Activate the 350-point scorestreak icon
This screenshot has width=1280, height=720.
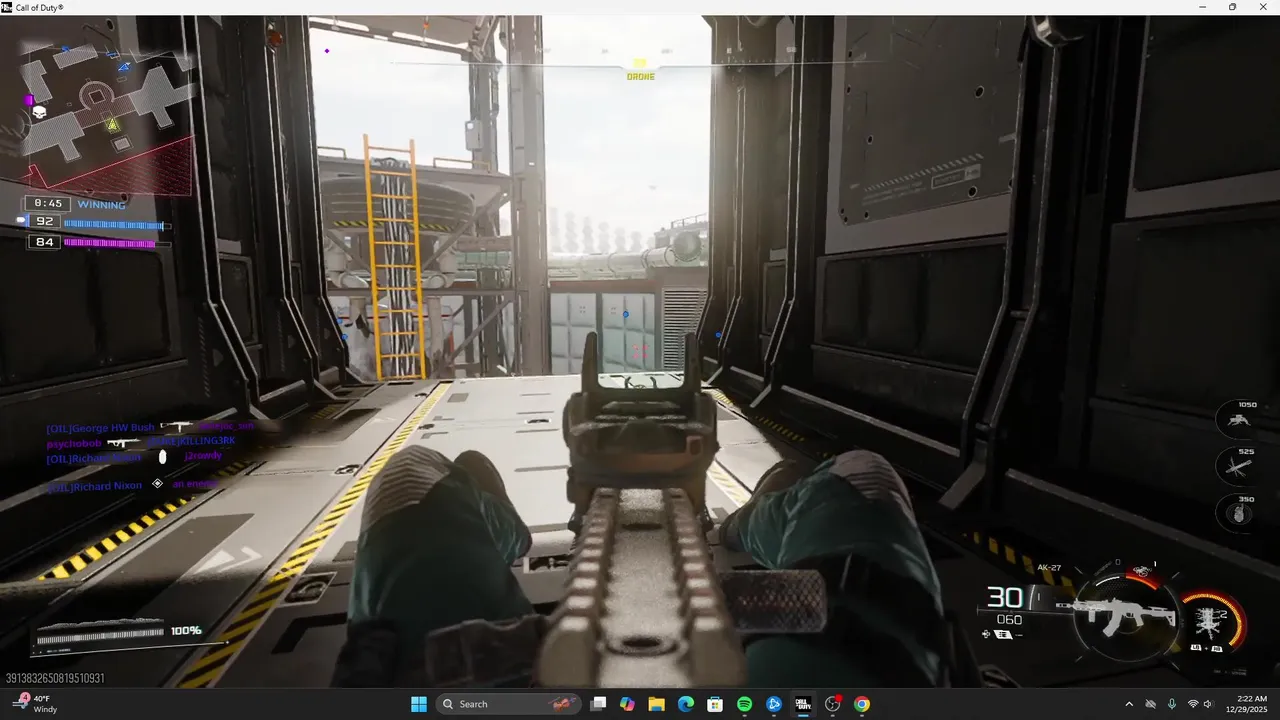pyautogui.click(x=1240, y=514)
